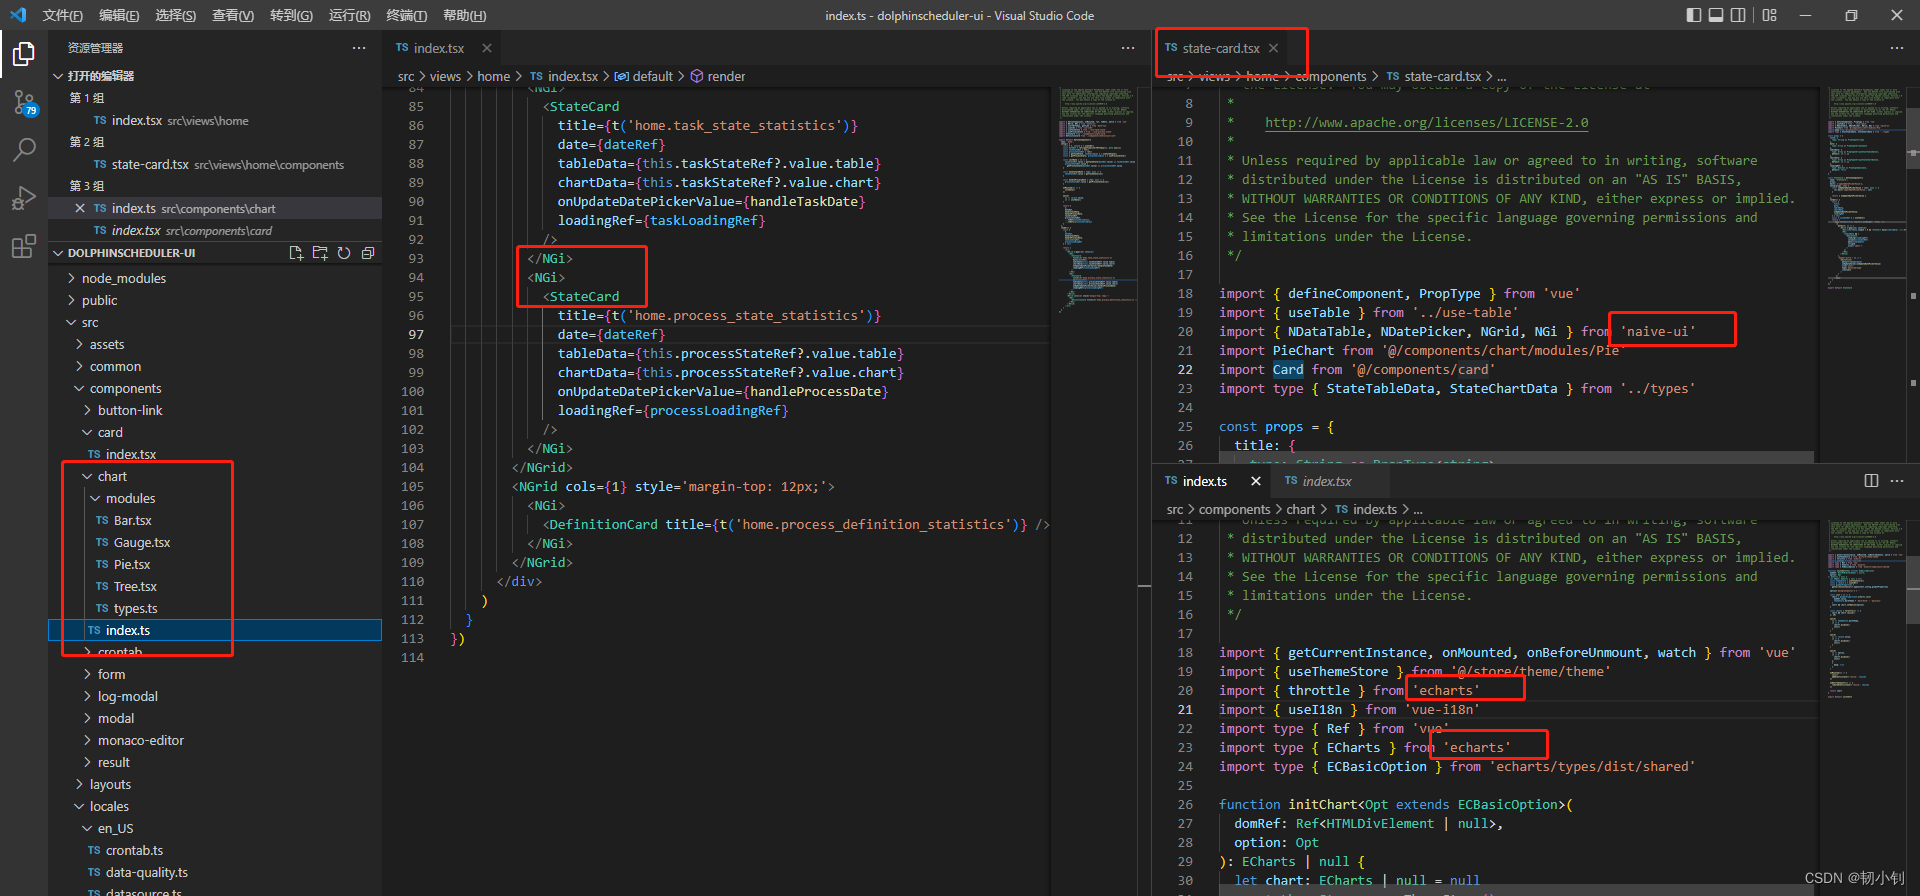1920x896 pixels.
Task: Expand the assets folder
Action: (107, 344)
